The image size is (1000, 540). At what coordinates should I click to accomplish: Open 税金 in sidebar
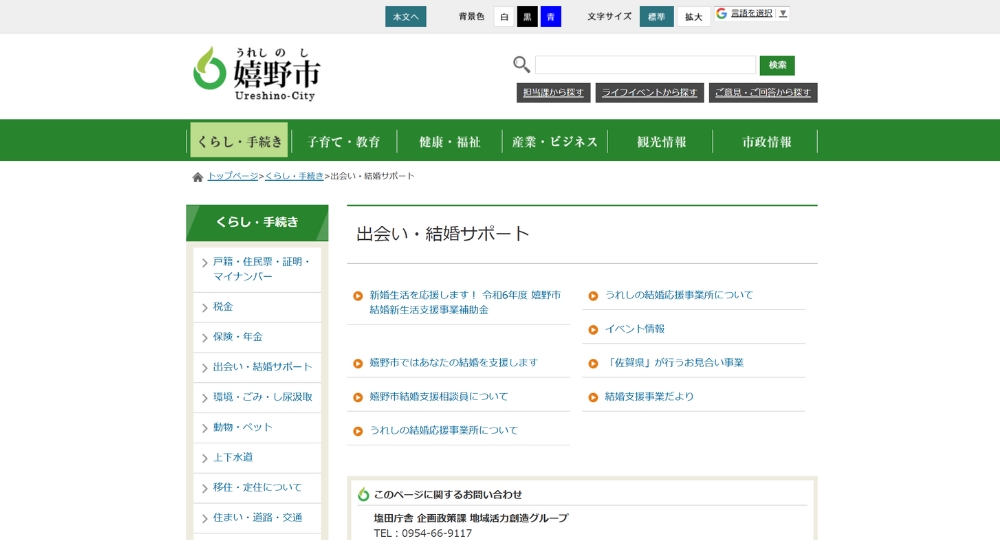tap(257, 307)
